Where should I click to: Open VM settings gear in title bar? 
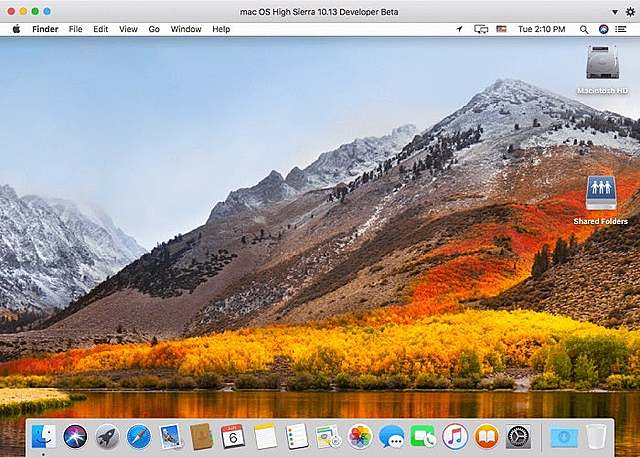coord(631,11)
